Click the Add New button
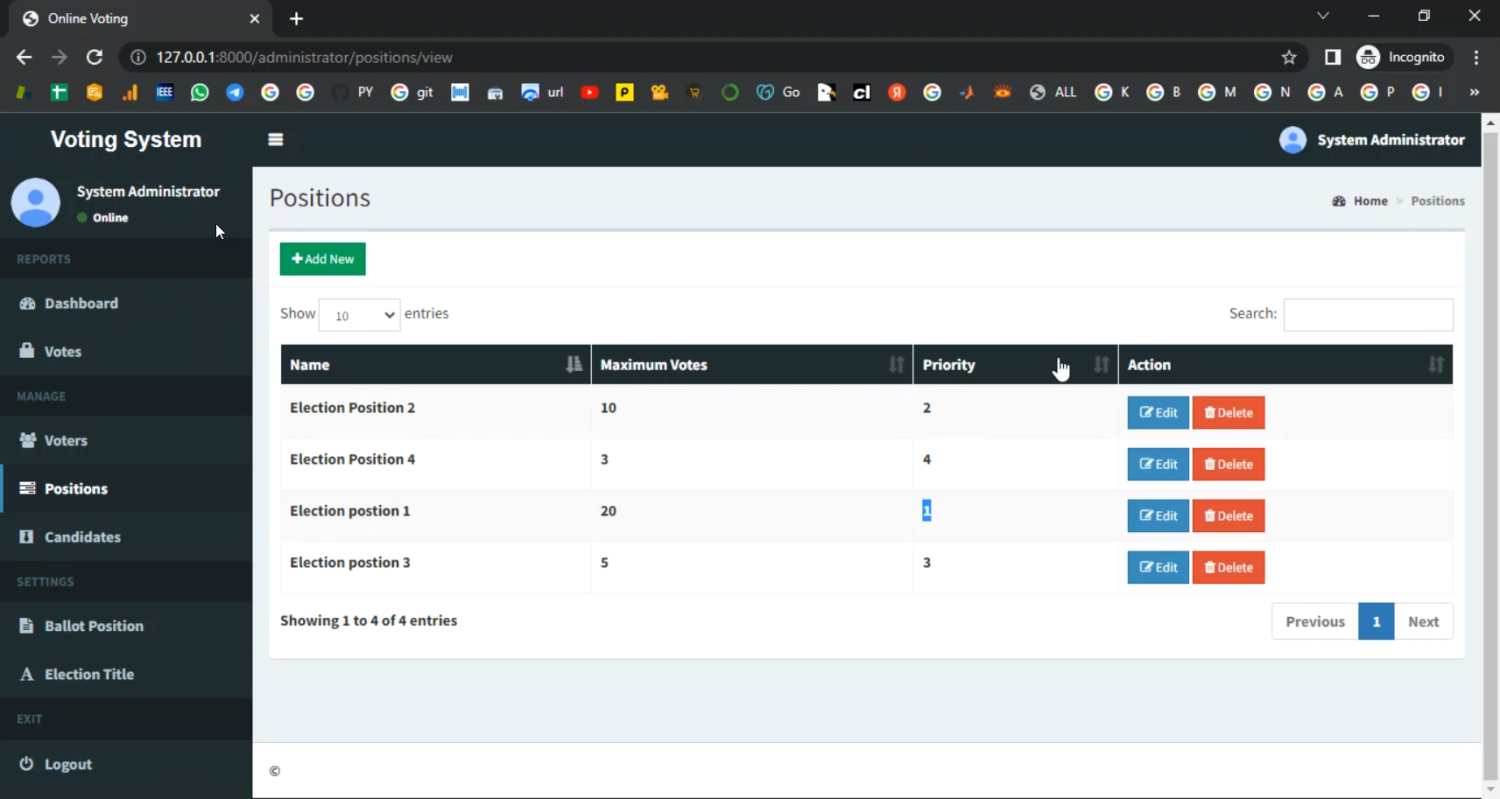 322,259
